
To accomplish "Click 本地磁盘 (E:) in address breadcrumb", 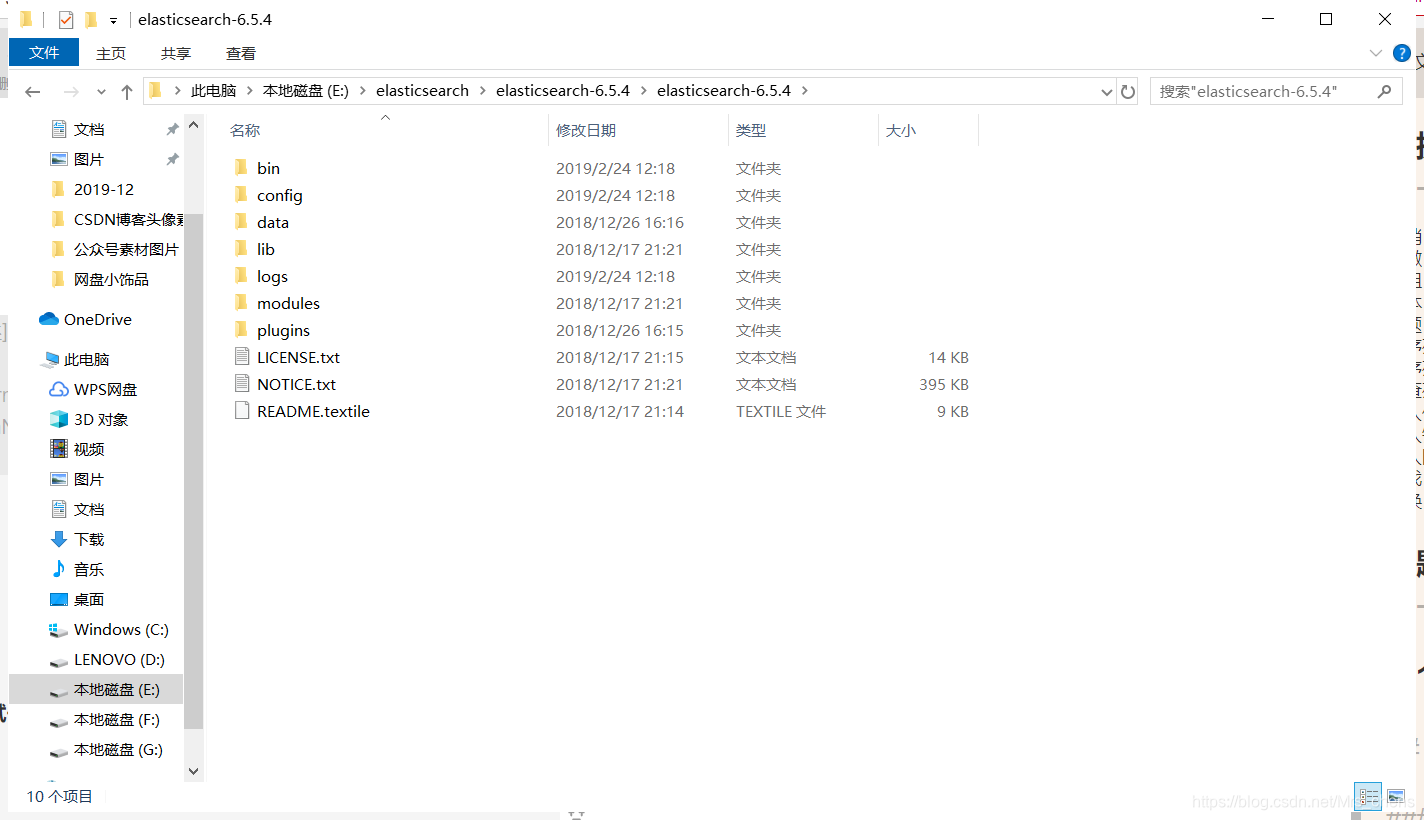I will [x=306, y=91].
